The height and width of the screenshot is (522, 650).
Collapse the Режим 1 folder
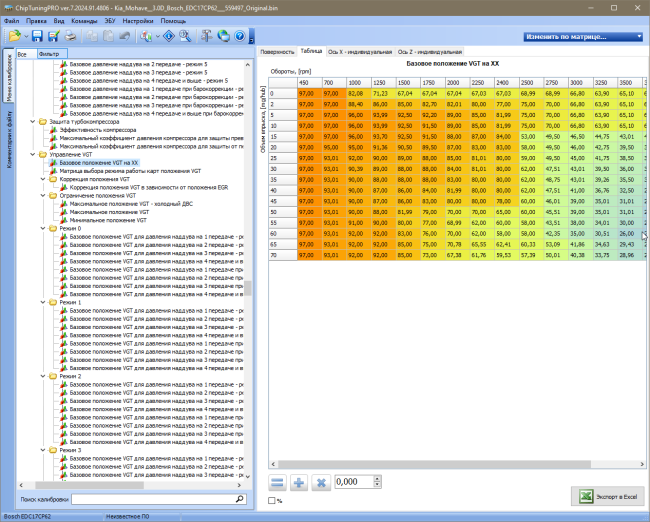pos(43,302)
